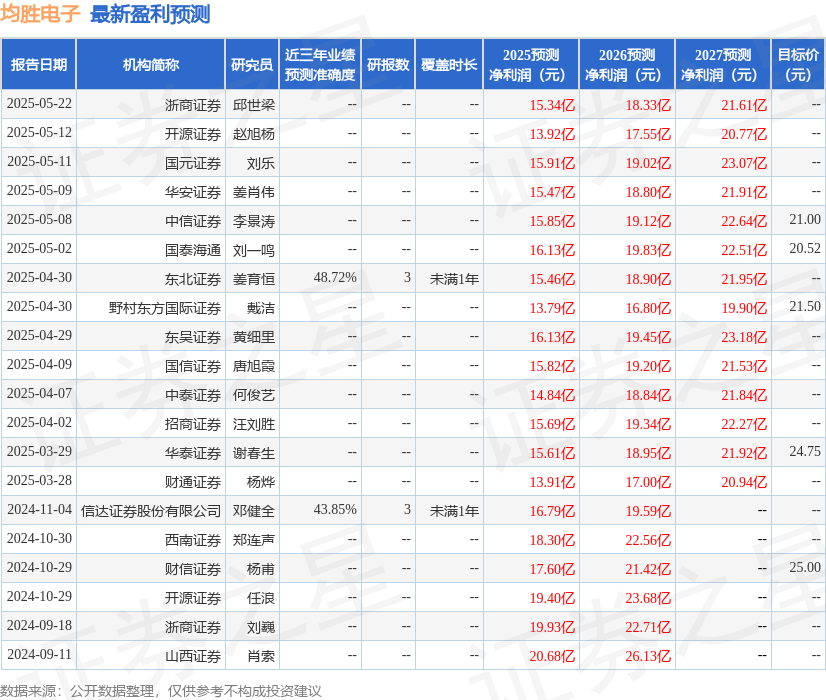826x700 pixels.
Task: Click target price 21.50
Action: (805, 307)
